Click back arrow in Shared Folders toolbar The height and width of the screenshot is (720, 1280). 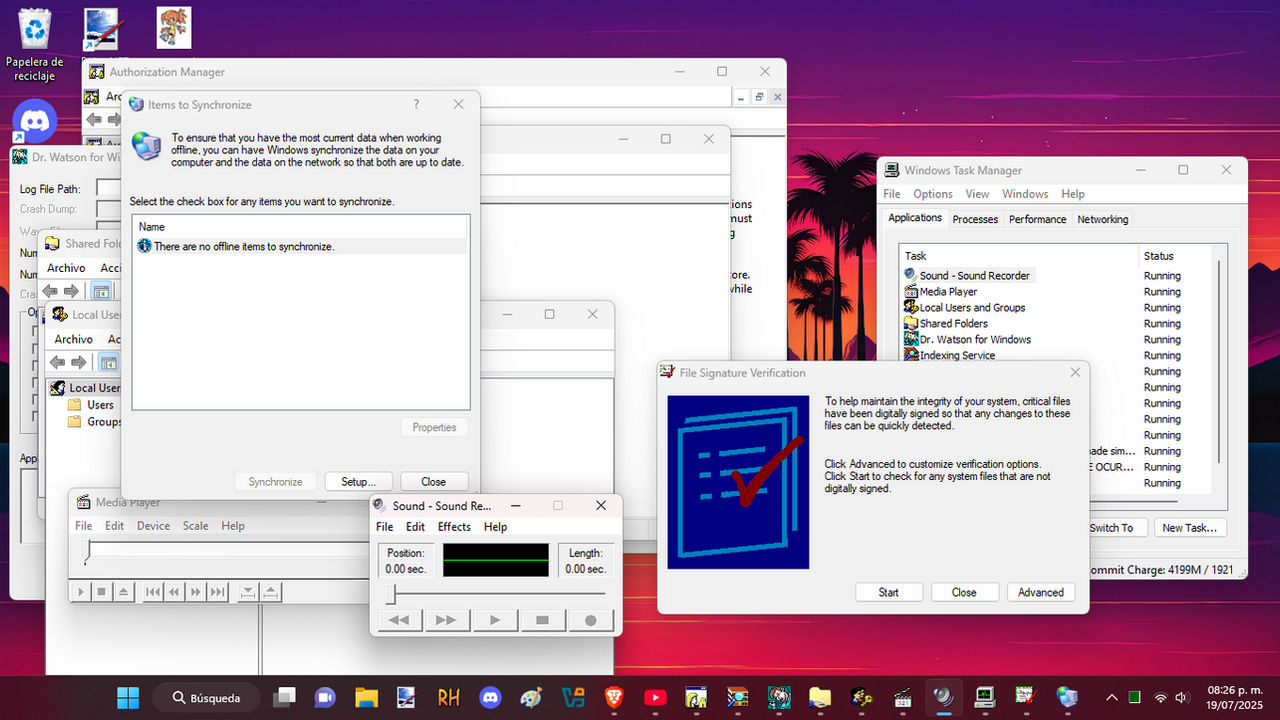49,291
